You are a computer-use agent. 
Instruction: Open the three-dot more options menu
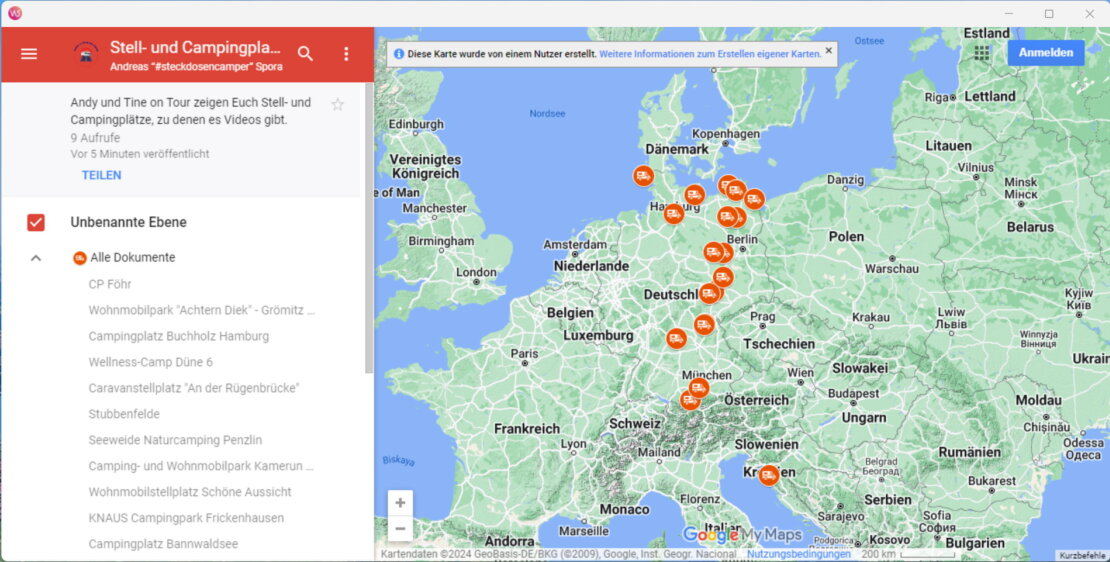click(346, 54)
